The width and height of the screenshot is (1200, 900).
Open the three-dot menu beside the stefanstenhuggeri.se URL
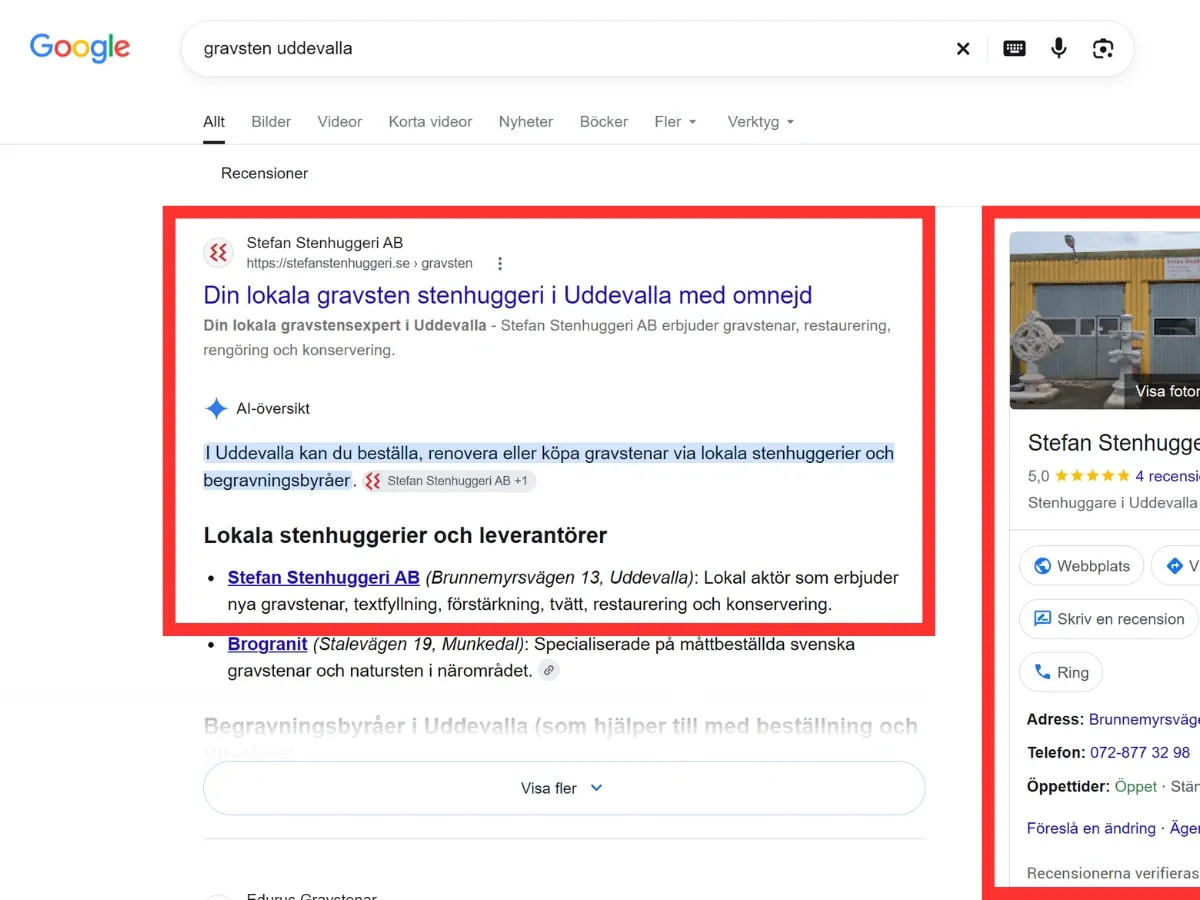coord(500,264)
